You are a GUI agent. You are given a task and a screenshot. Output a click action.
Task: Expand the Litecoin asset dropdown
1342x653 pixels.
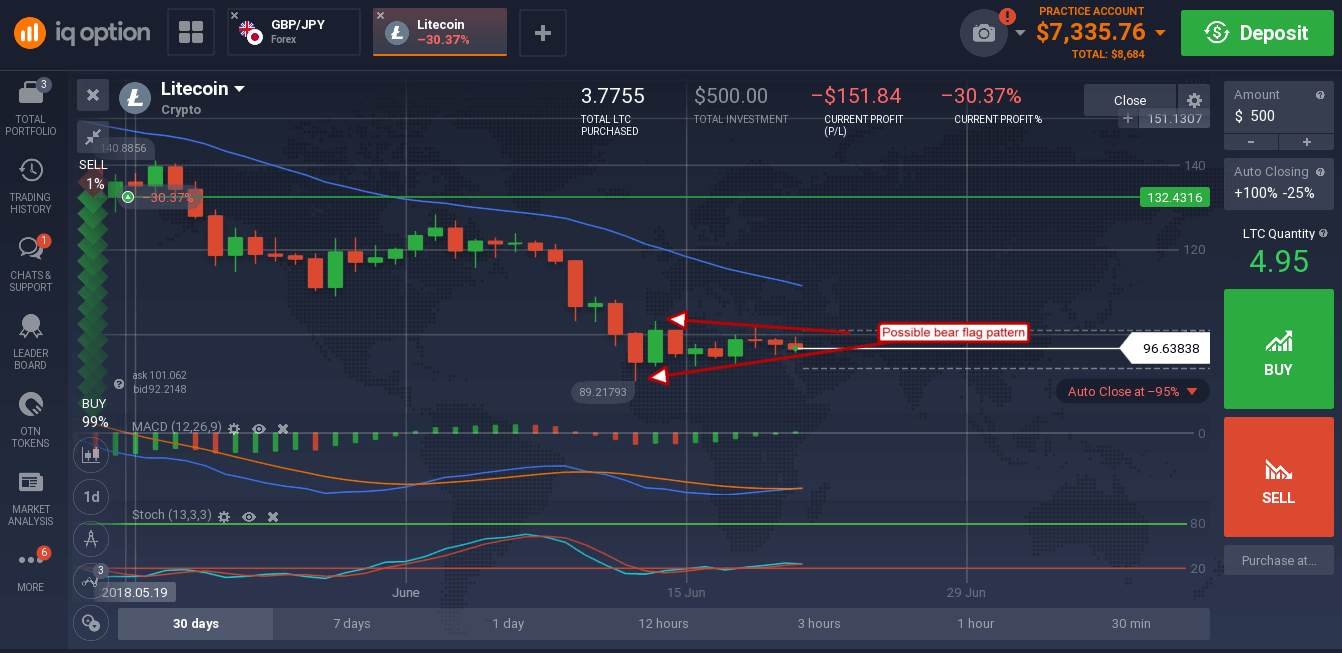click(239, 89)
